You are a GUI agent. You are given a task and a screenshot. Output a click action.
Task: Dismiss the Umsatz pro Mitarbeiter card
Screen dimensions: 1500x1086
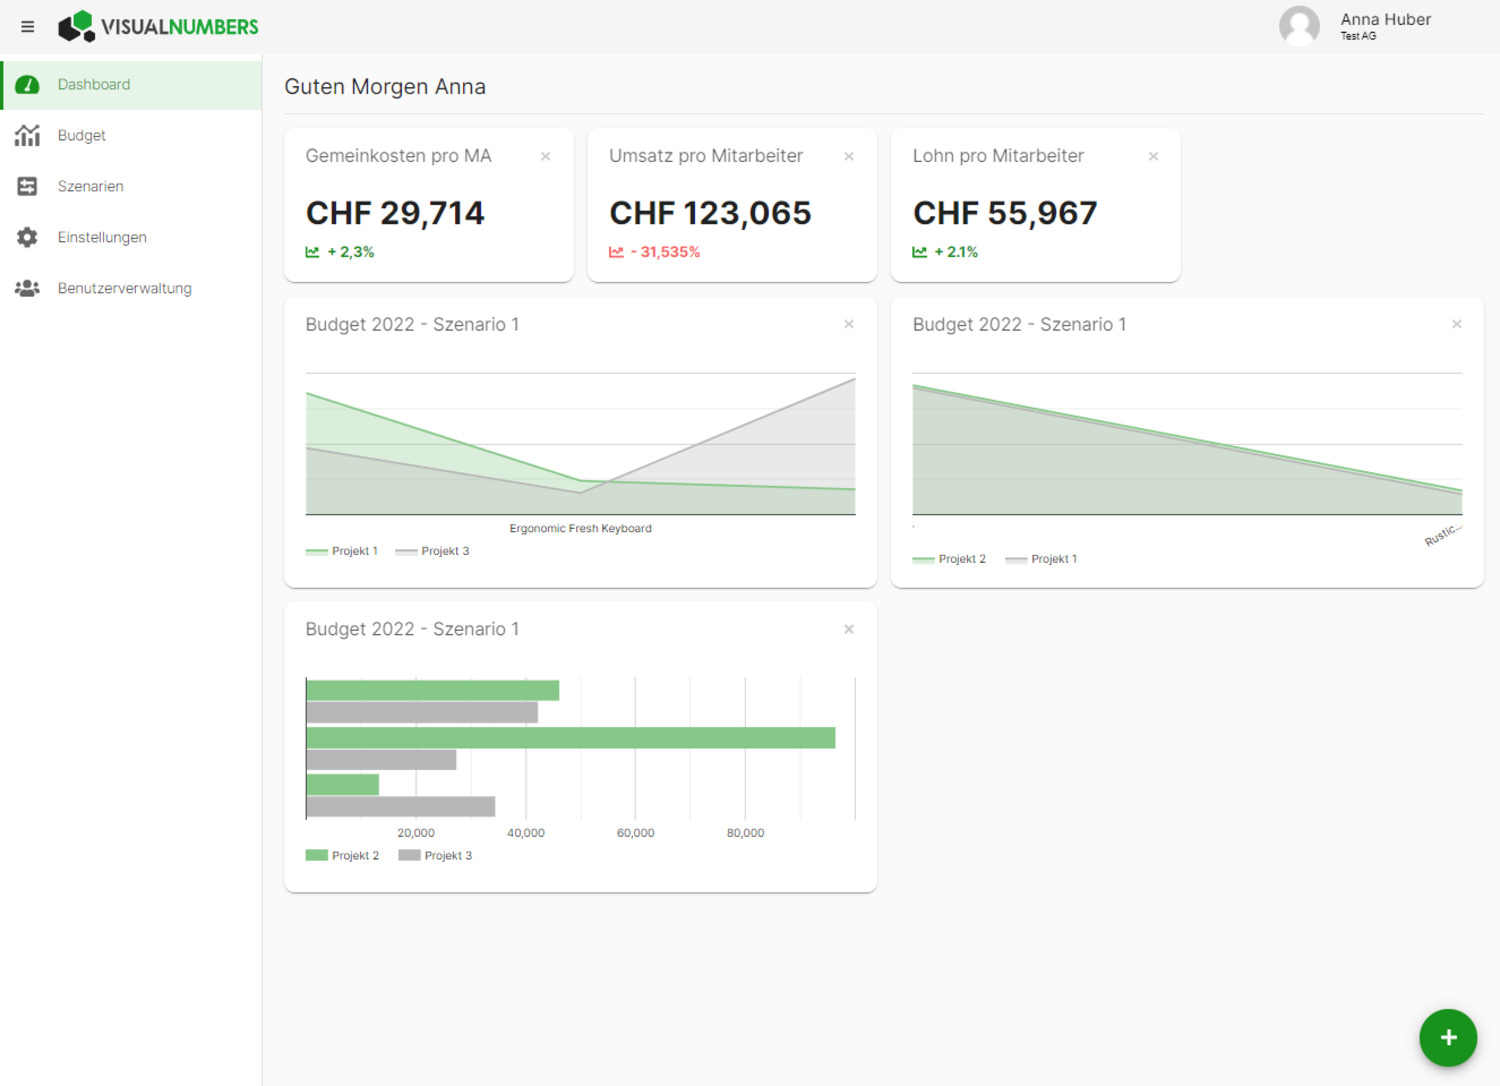[849, 156]
